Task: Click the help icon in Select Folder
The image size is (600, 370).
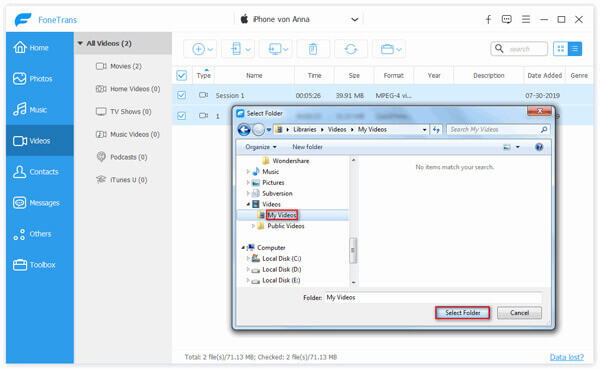Action: (539, 147)
